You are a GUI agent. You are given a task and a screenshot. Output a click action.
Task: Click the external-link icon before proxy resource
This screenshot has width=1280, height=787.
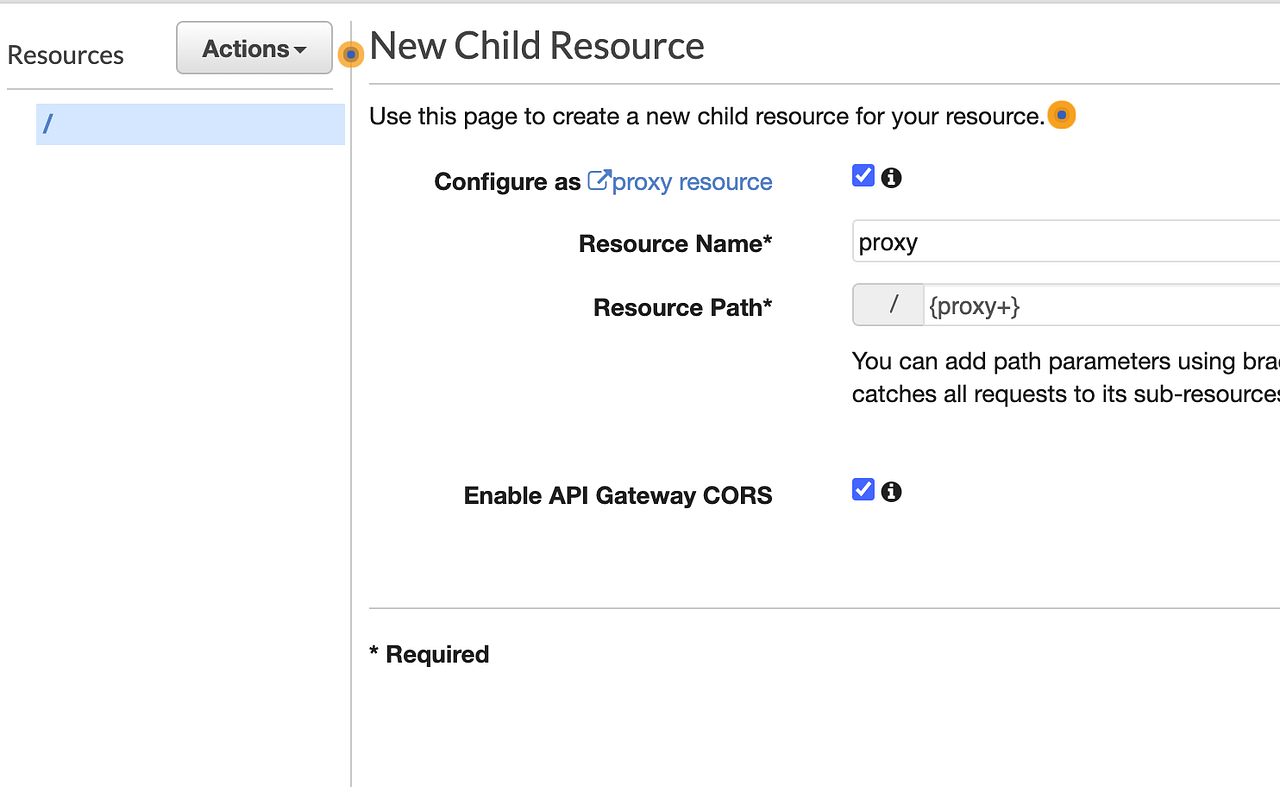pyautogui.click(x=598, y=180)
